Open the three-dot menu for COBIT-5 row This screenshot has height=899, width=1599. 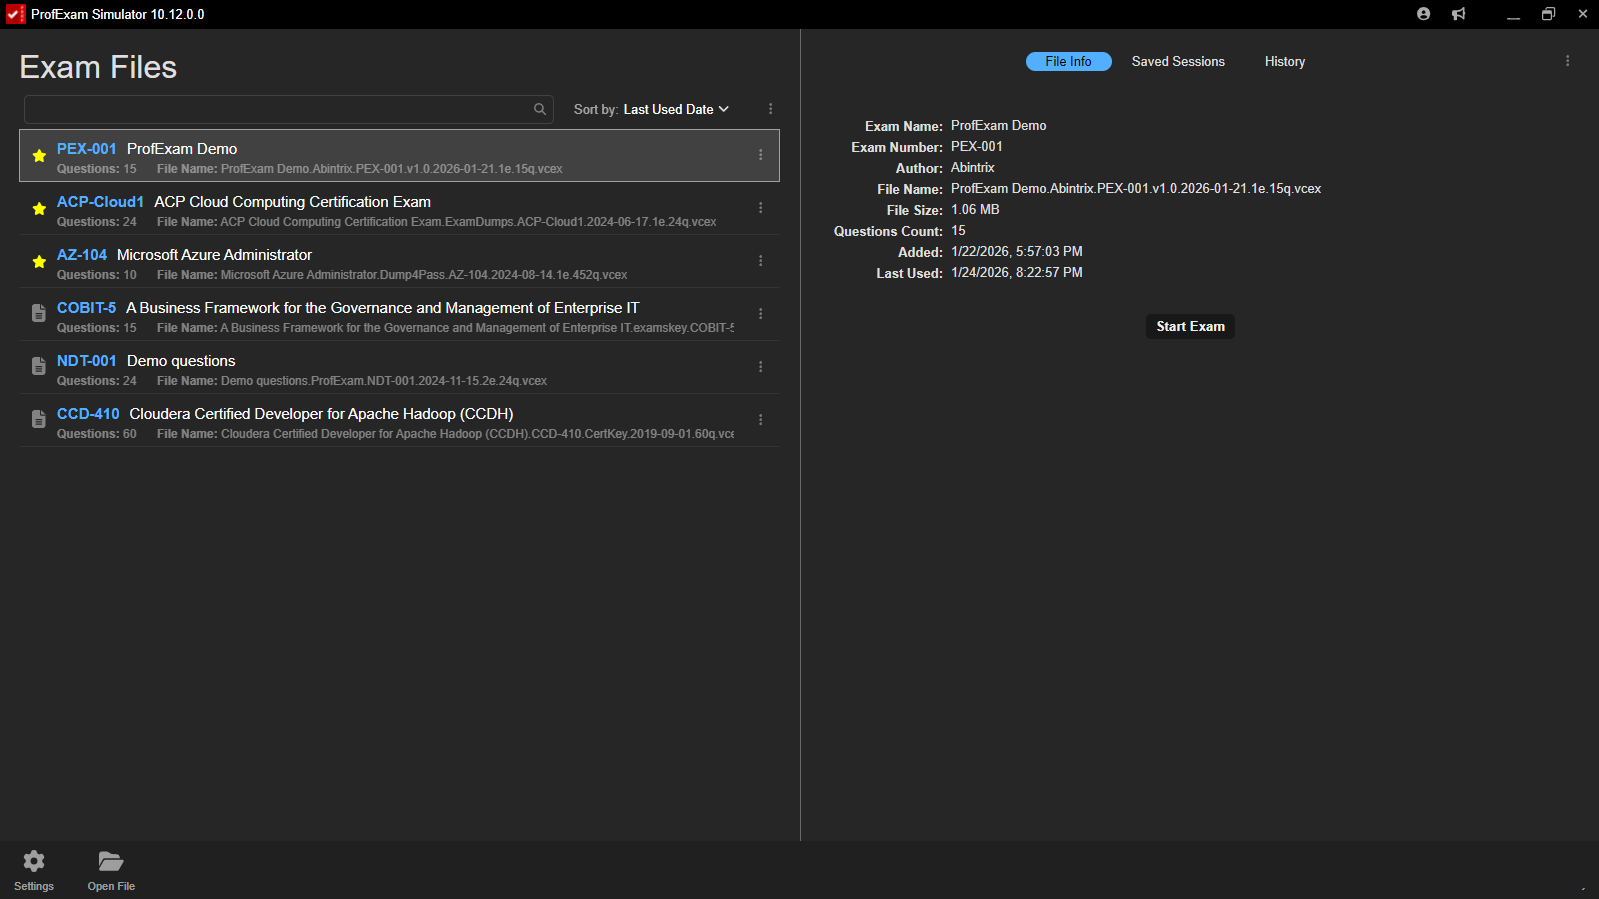pos(761,314)
